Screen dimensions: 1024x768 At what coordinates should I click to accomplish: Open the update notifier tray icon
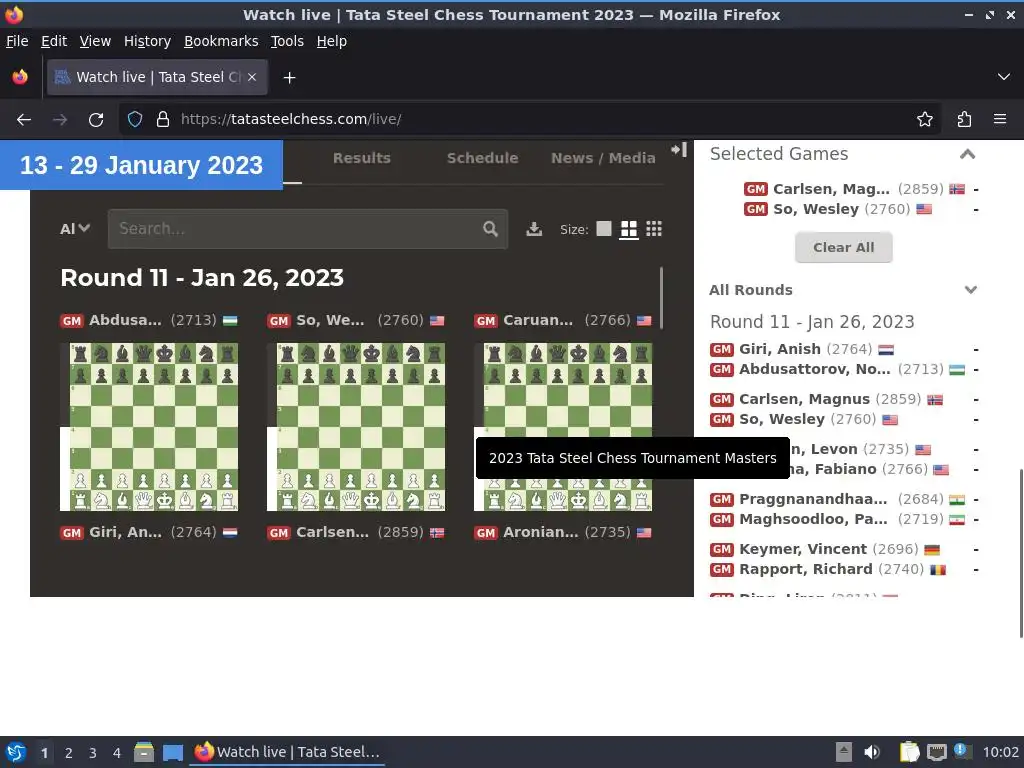coord(961,751)
